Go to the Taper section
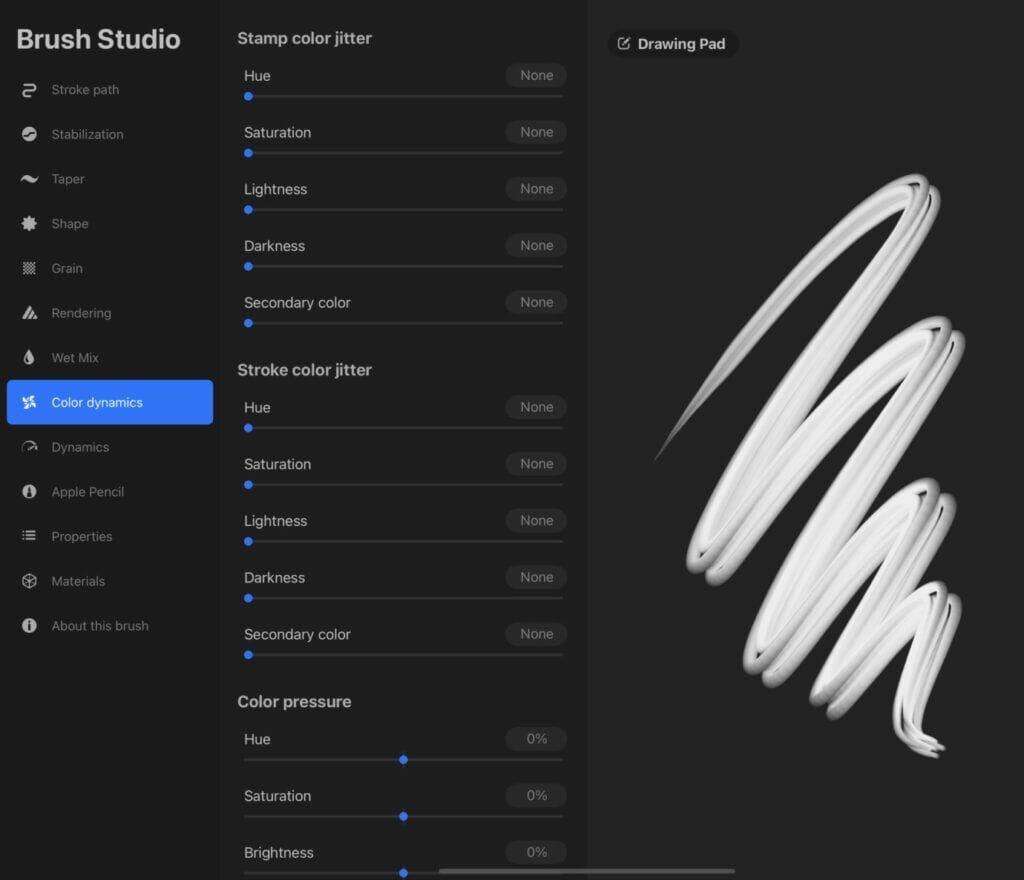1024x880 pixels. 110,179
